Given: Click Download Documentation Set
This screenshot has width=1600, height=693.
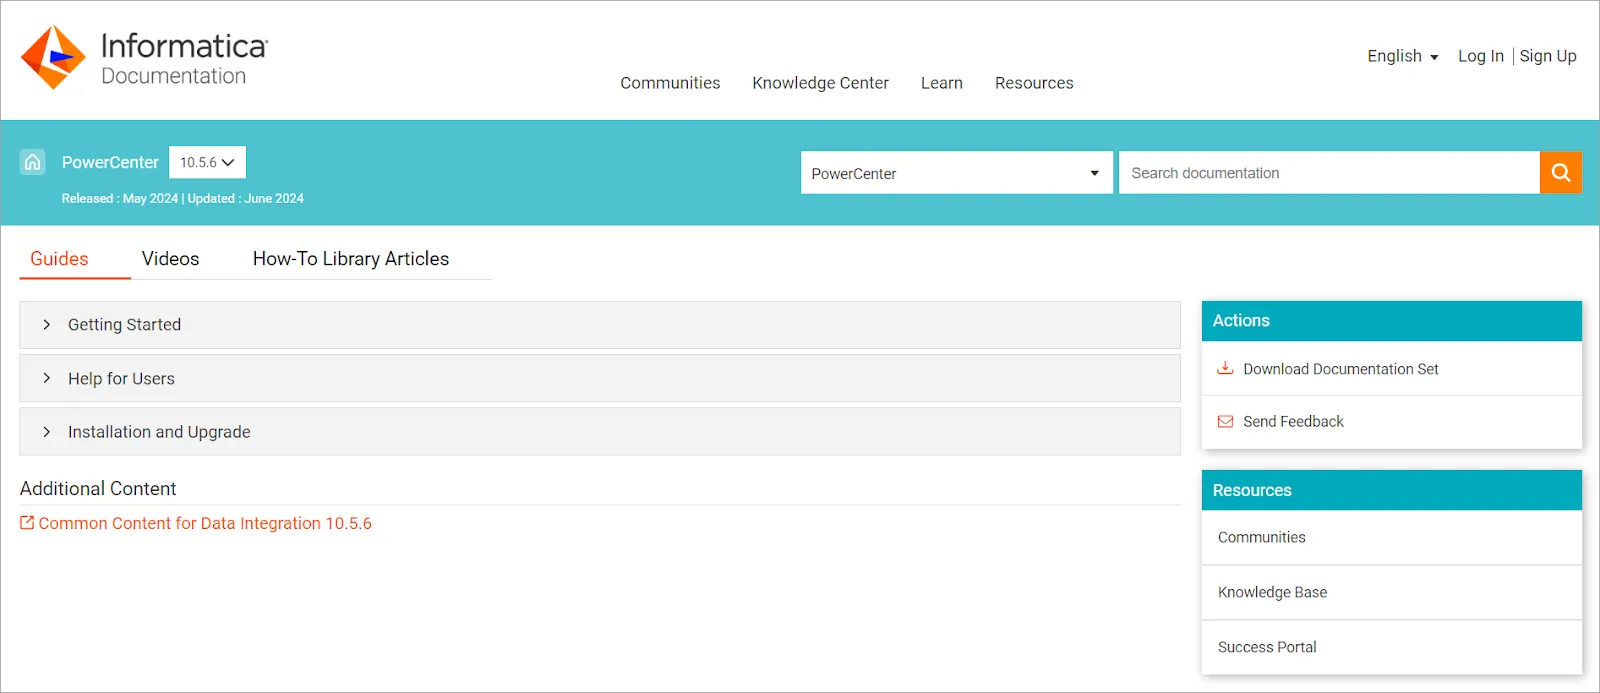Looking at the screenshot, I should pyautogui.click(x=1341, y=369).
